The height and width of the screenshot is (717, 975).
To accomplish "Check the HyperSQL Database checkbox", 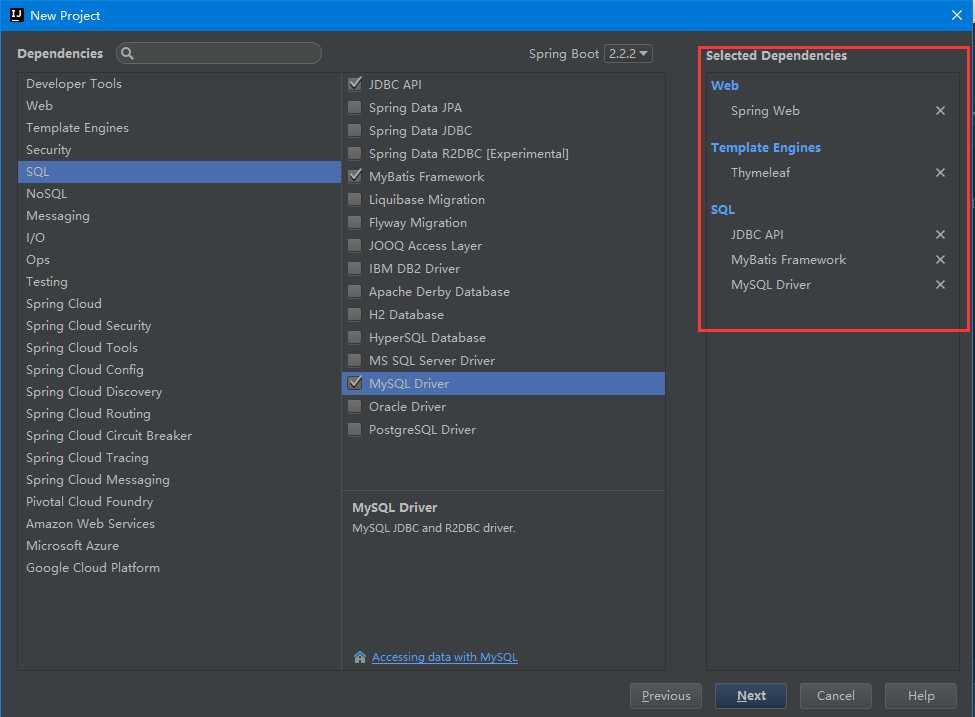I will [x=354, y=337].
